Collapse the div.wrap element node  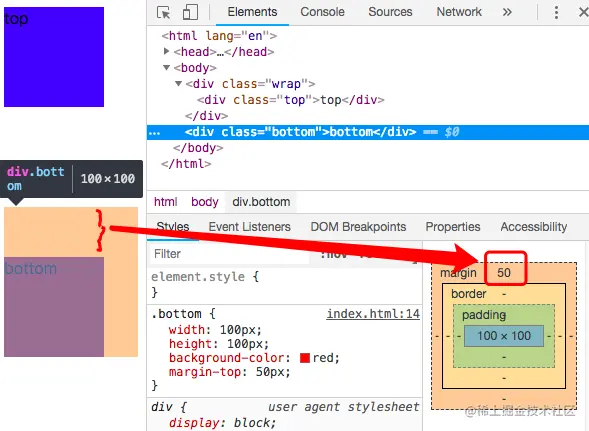(x=178, y=83)
